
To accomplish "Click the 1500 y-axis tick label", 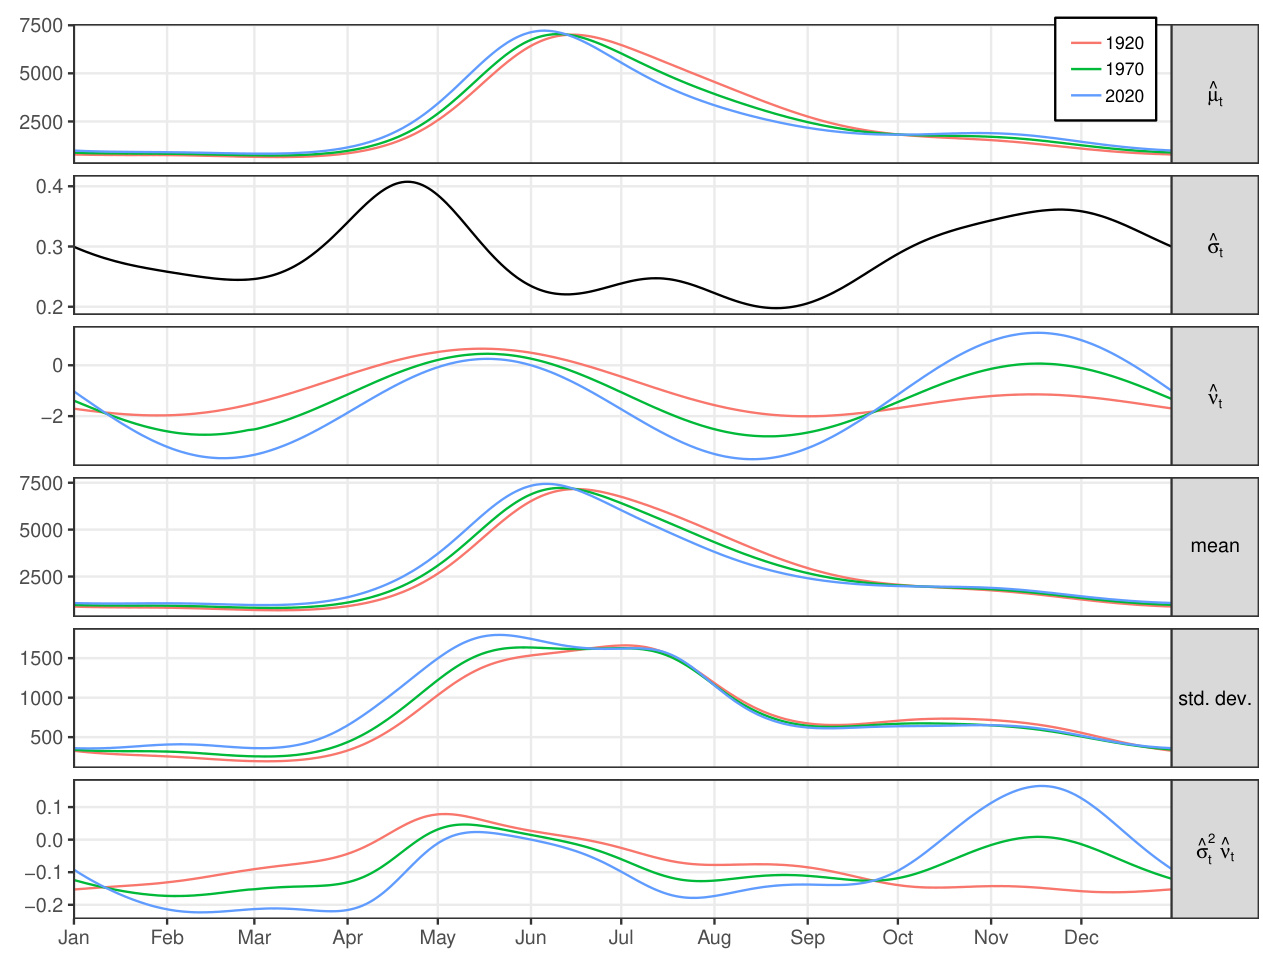I will [42, 658].
